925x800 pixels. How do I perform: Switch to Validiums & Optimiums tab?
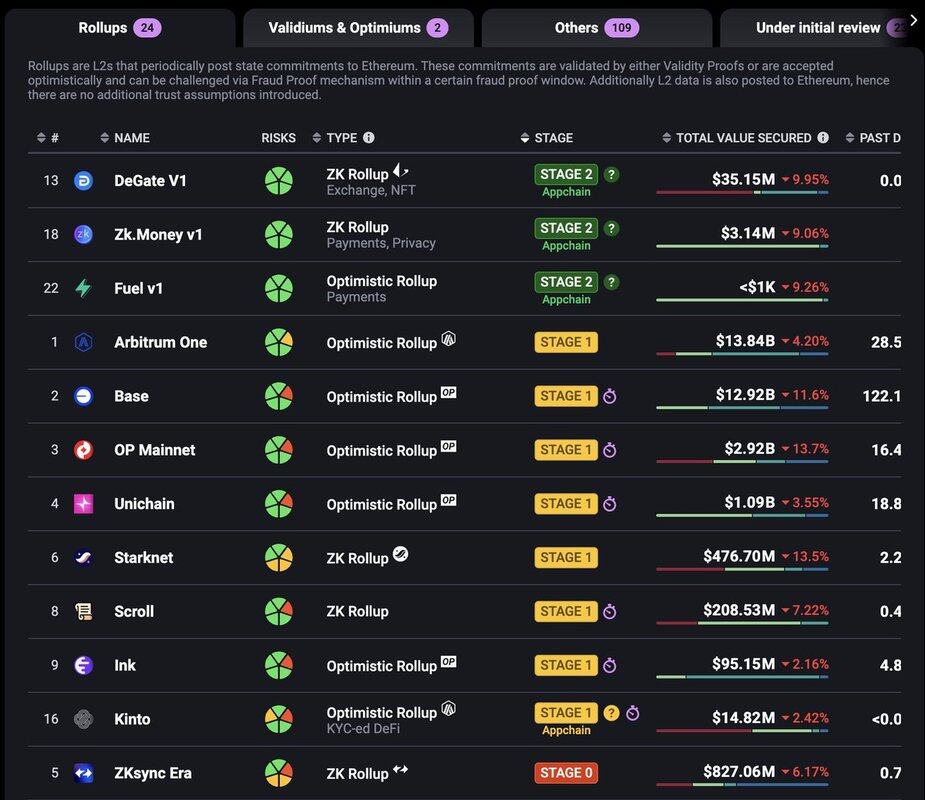click(x=358, y=28)
